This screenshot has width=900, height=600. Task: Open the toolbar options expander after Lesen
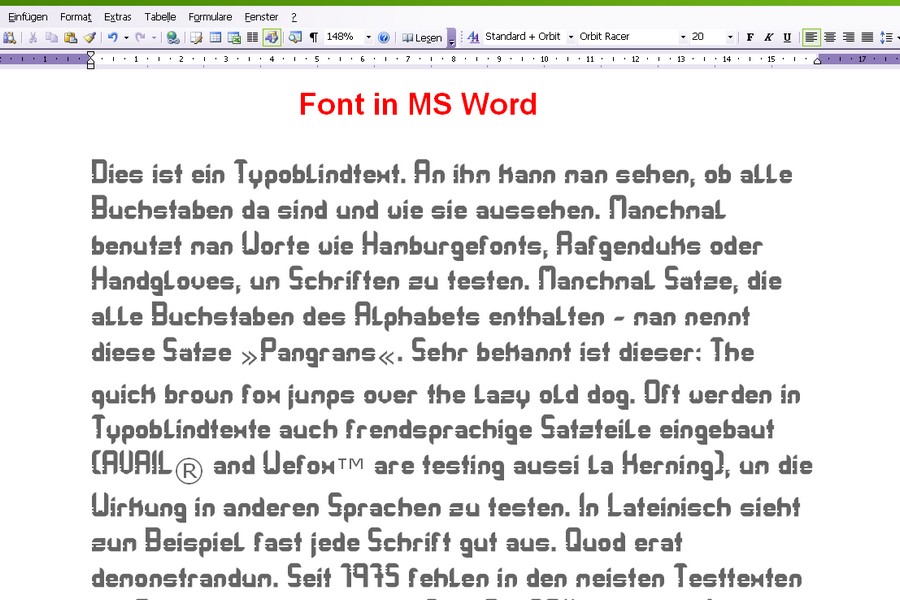pos(452,38)
